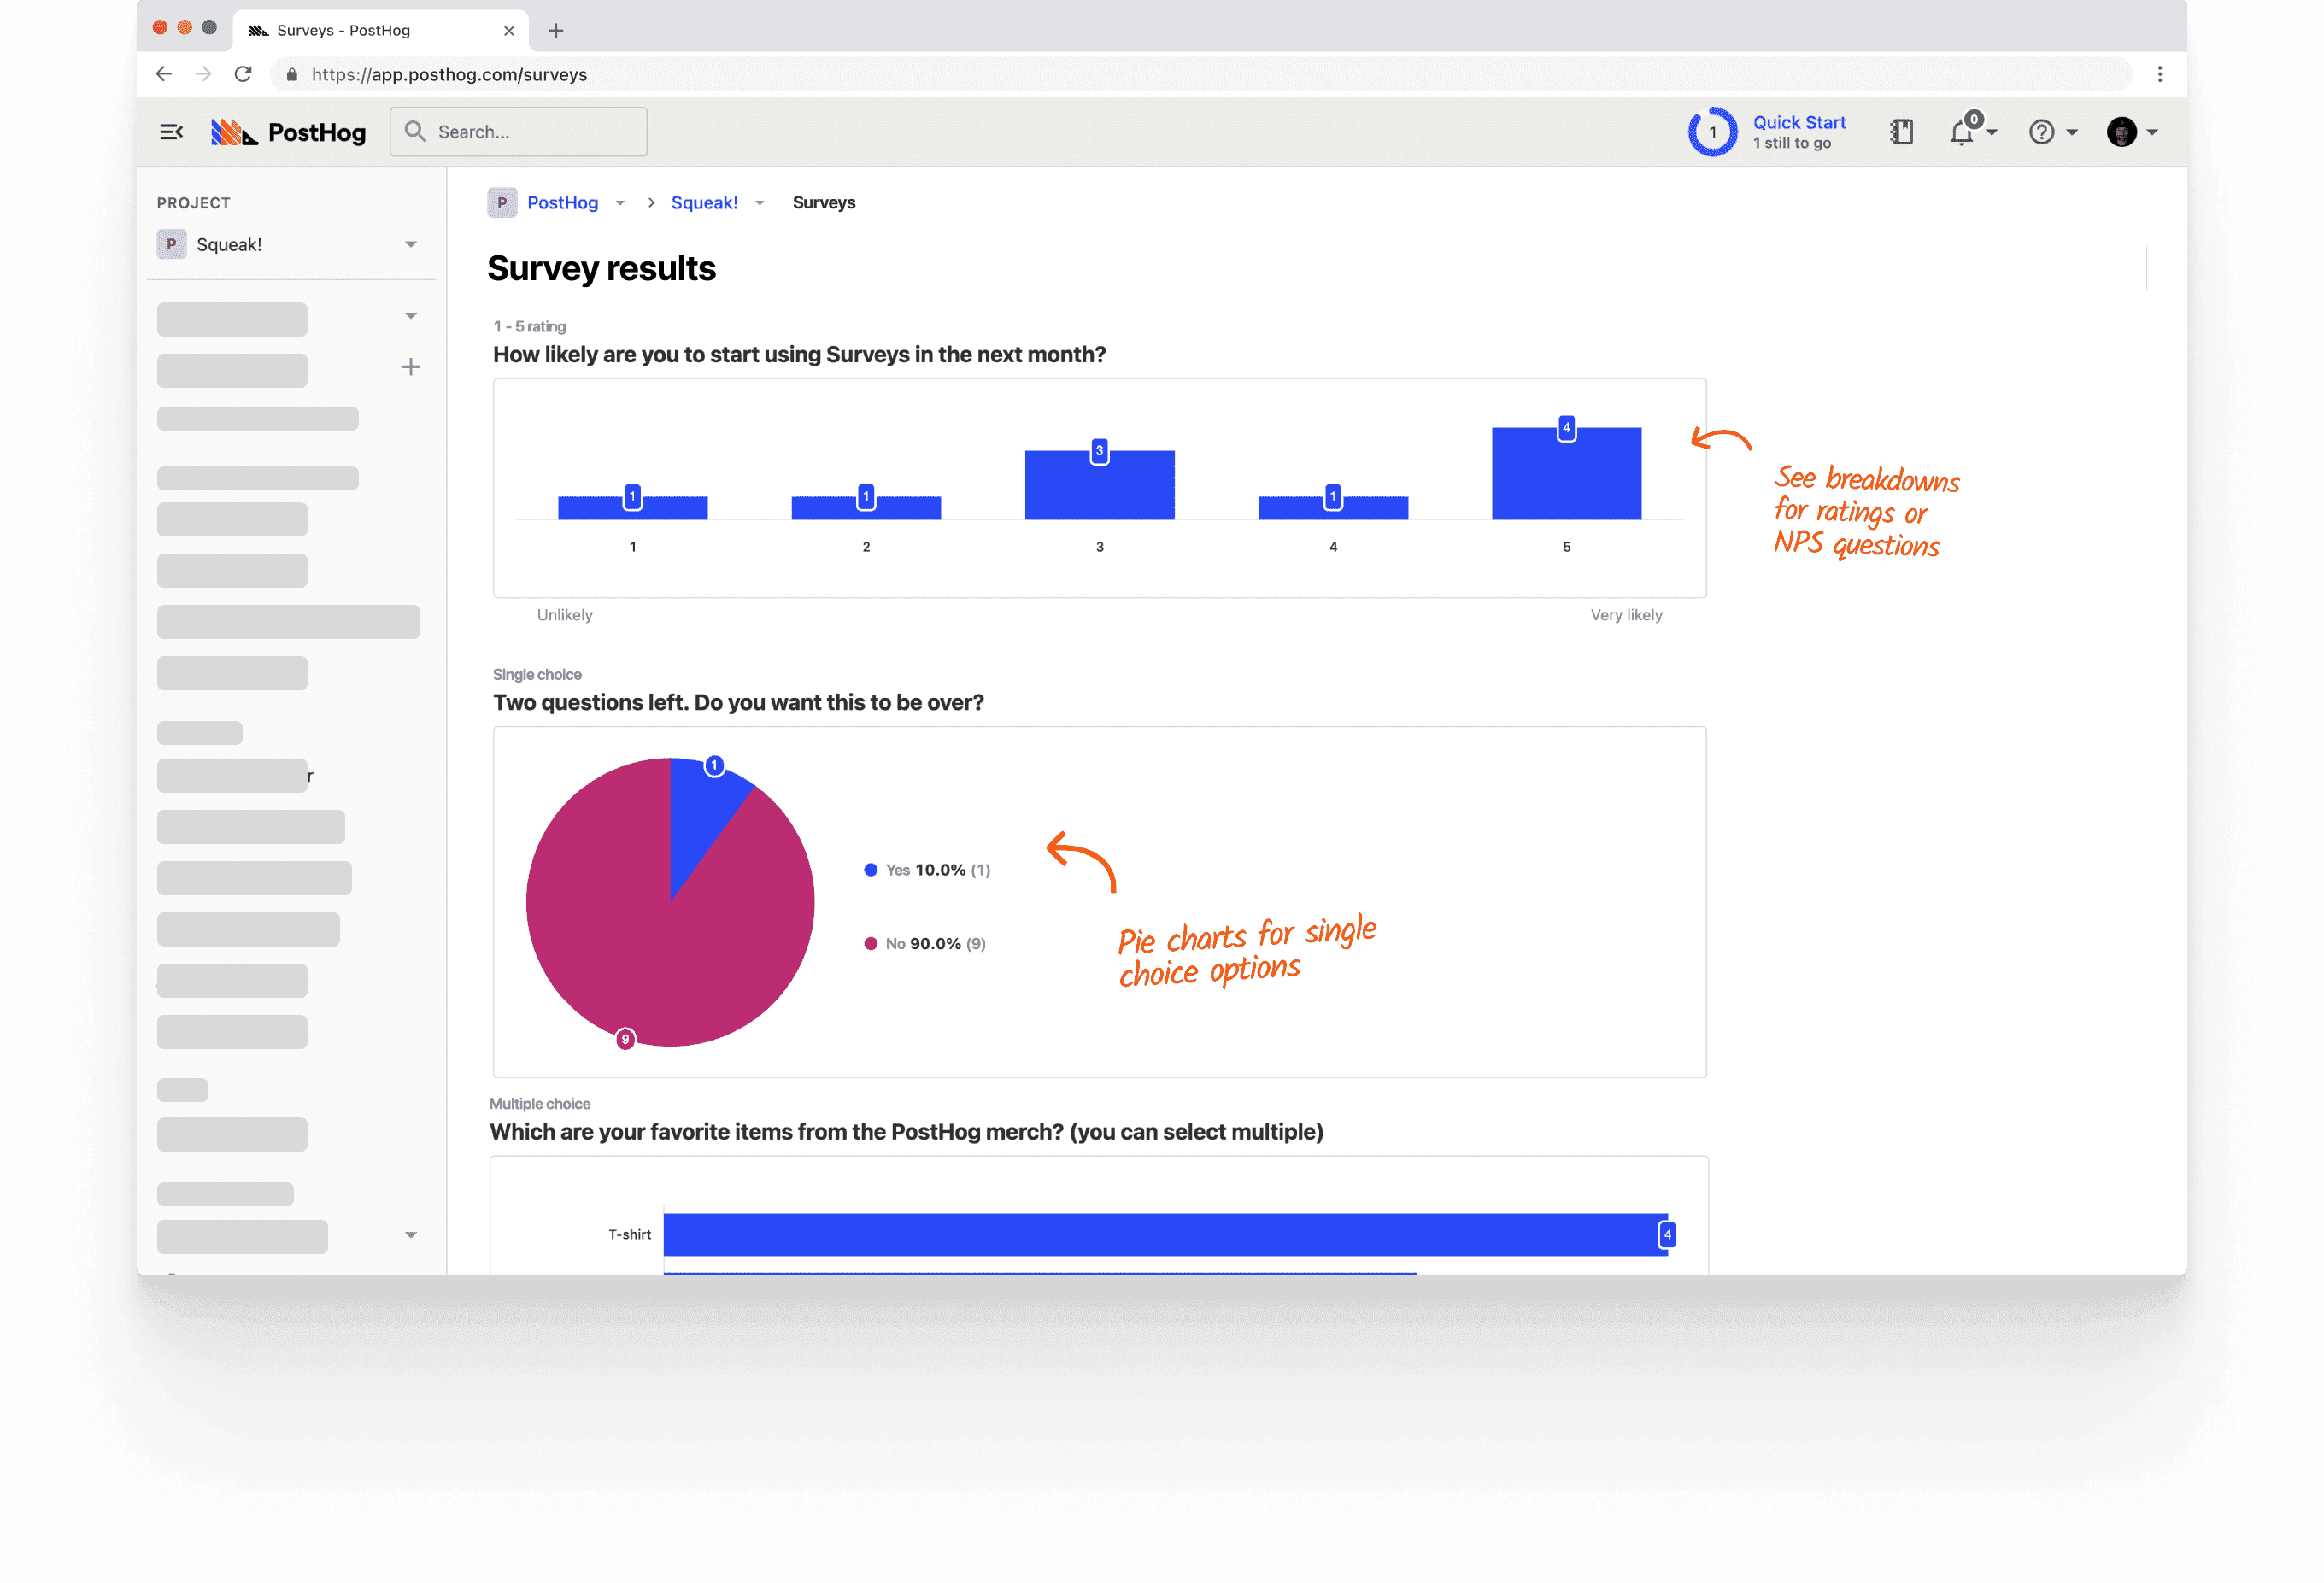Screen dimensions: 2324x1583
Task: Click Surveys in the breadcrumb trail
Action: coord(824,202)
